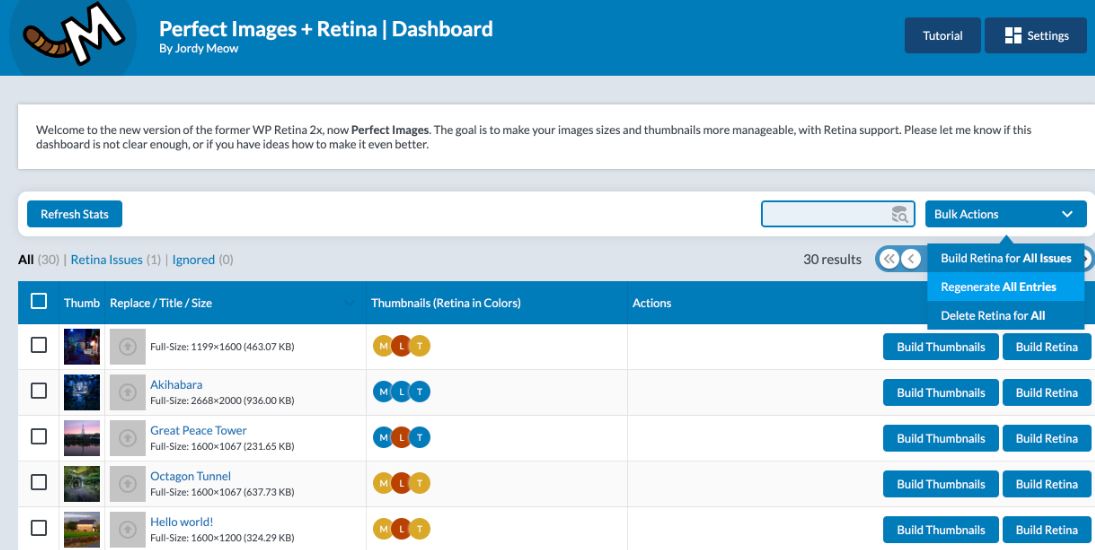The height and width of the screenshot is (550, 1095).
Task: Tick checkbox for Great Peace Tower row
Action: click(x=39, y=437)
